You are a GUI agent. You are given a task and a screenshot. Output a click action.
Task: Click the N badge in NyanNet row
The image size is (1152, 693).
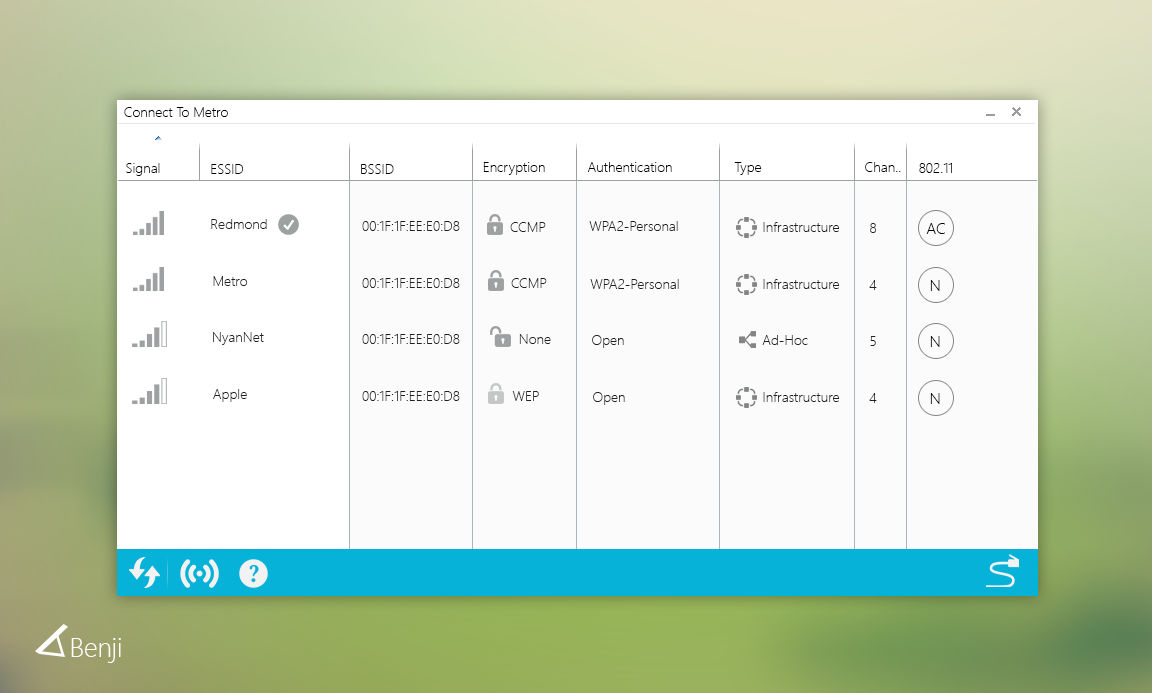[936, 341]
